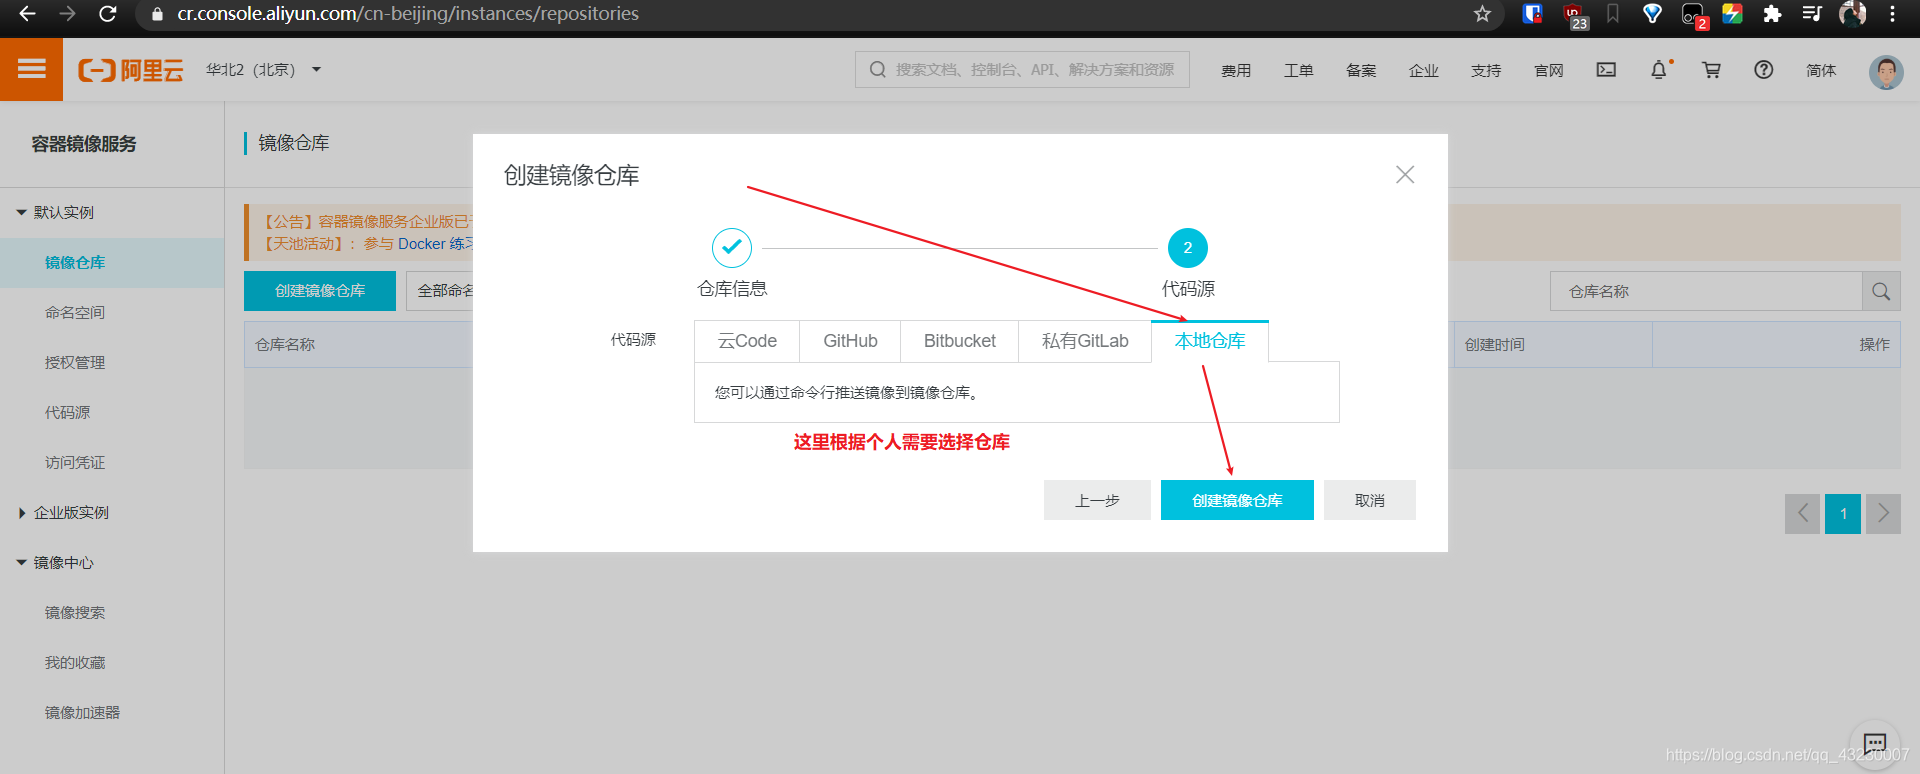The height and width of the screenshot is (774, 1920).
Task: Open the 全部命名空间 dropdown
Action: (439, 291)
